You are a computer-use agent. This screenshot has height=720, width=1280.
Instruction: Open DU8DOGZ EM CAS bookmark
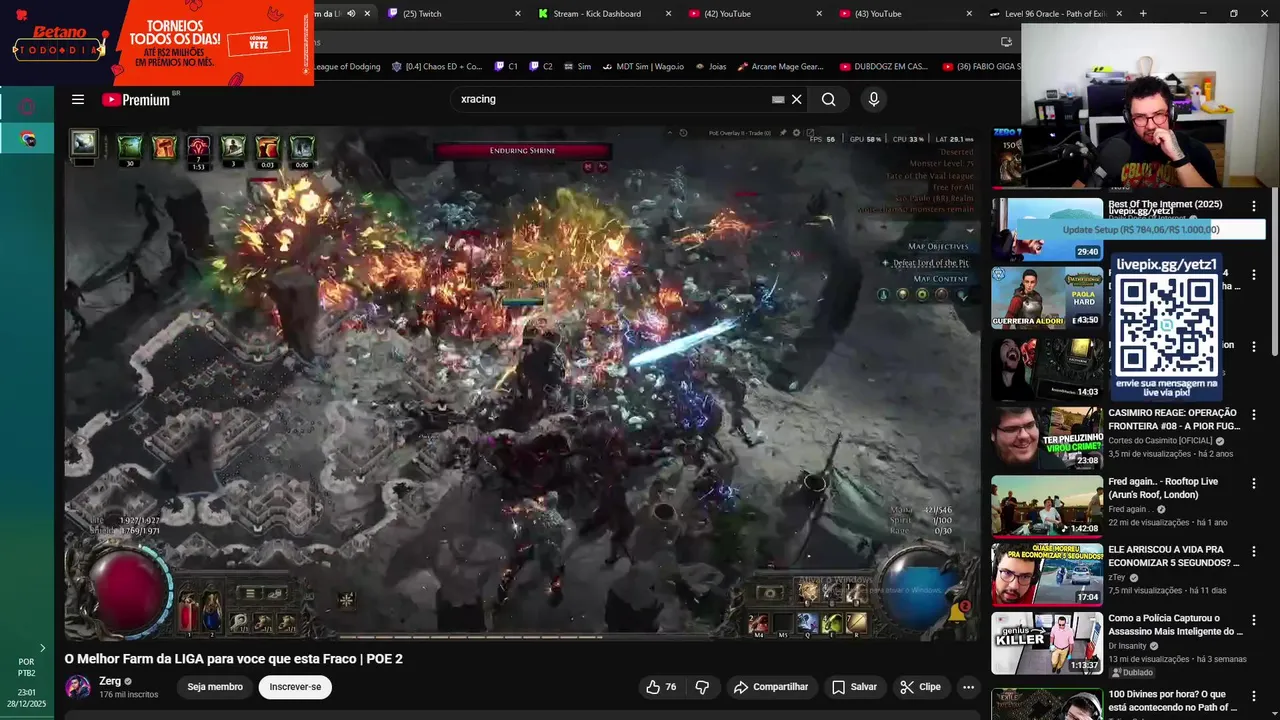pos(884,66)
